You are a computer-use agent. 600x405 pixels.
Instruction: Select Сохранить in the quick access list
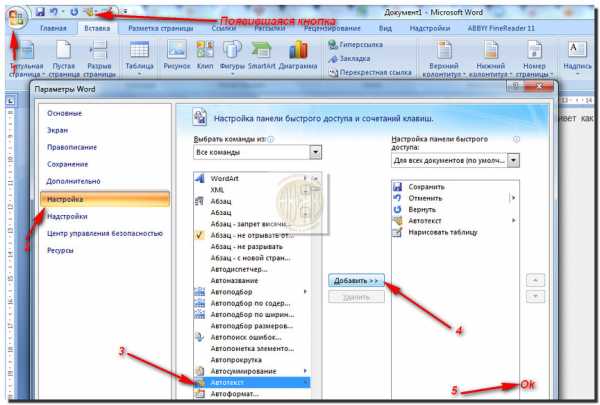coord(455,187)
